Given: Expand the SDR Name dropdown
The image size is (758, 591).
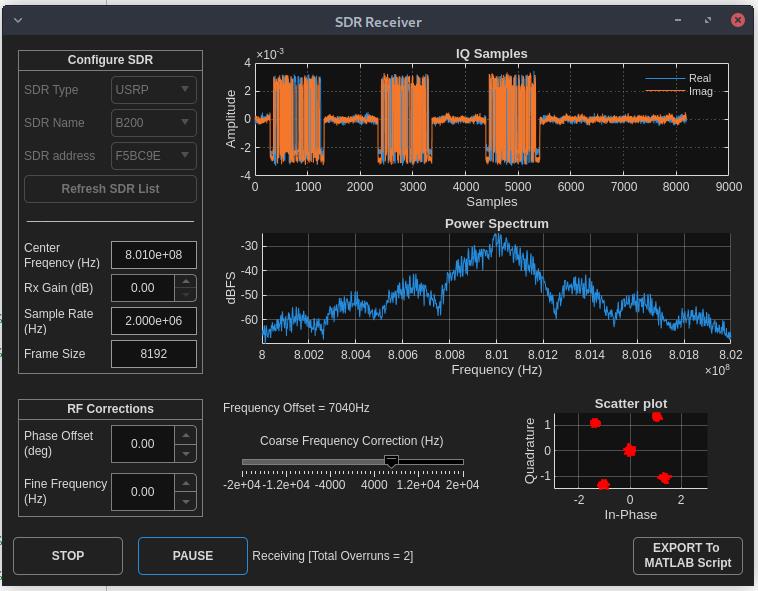Looking at the screenshot, I should pyautogui.click(x=154, y=123).
